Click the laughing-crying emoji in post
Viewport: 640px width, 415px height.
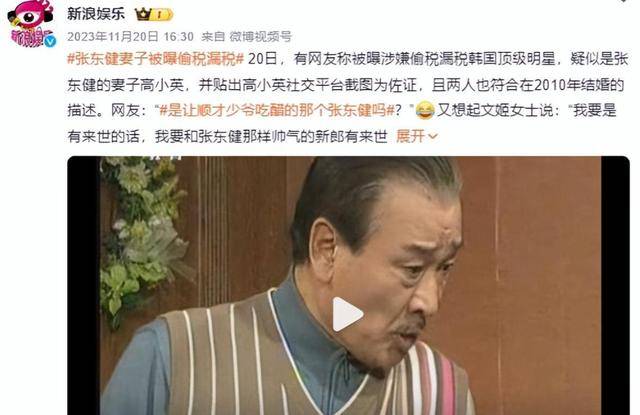(424, 111)
